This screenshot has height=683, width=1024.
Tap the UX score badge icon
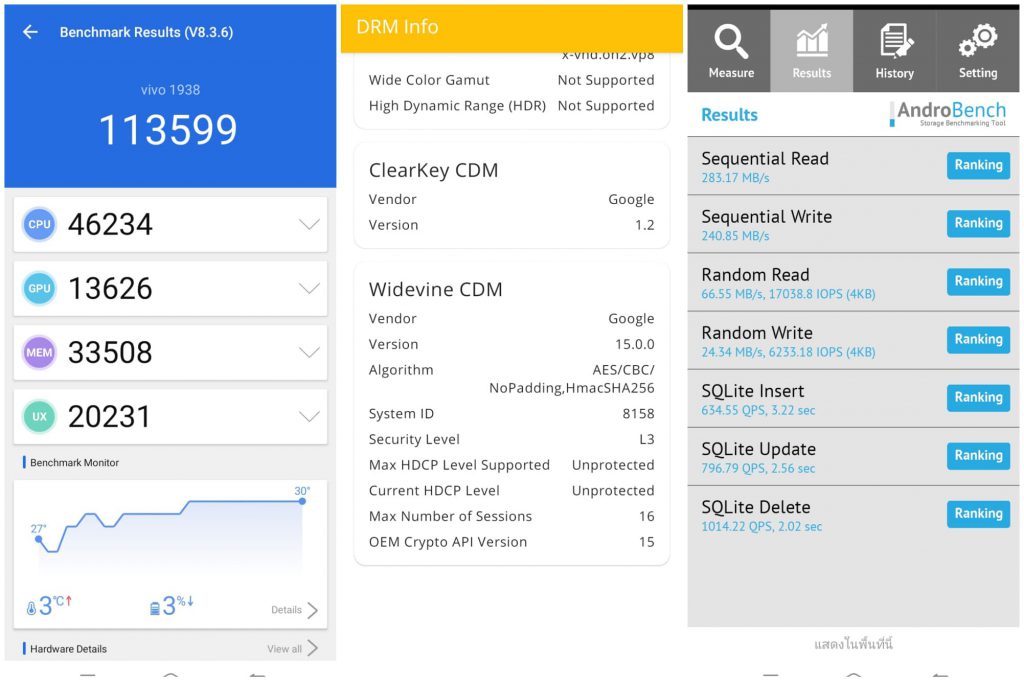point(39,416)
